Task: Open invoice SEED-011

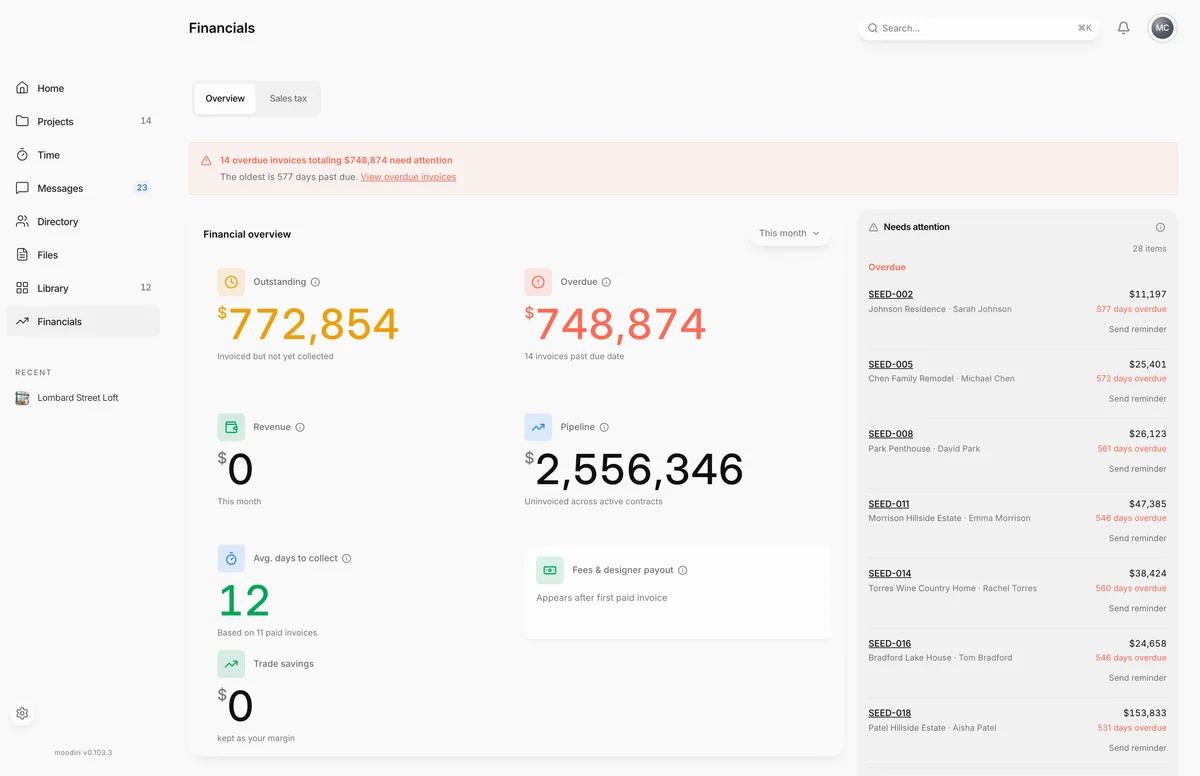Action: 889,504
